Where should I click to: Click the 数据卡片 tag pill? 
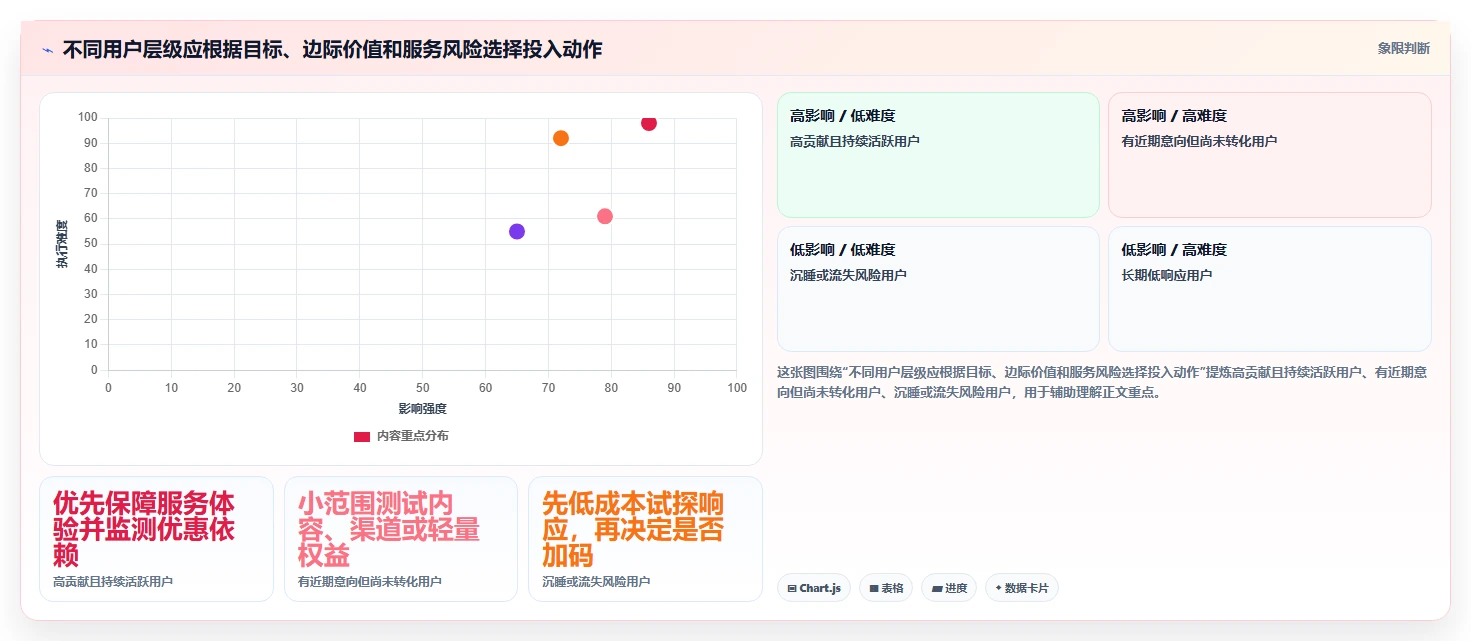[1022, 588]
